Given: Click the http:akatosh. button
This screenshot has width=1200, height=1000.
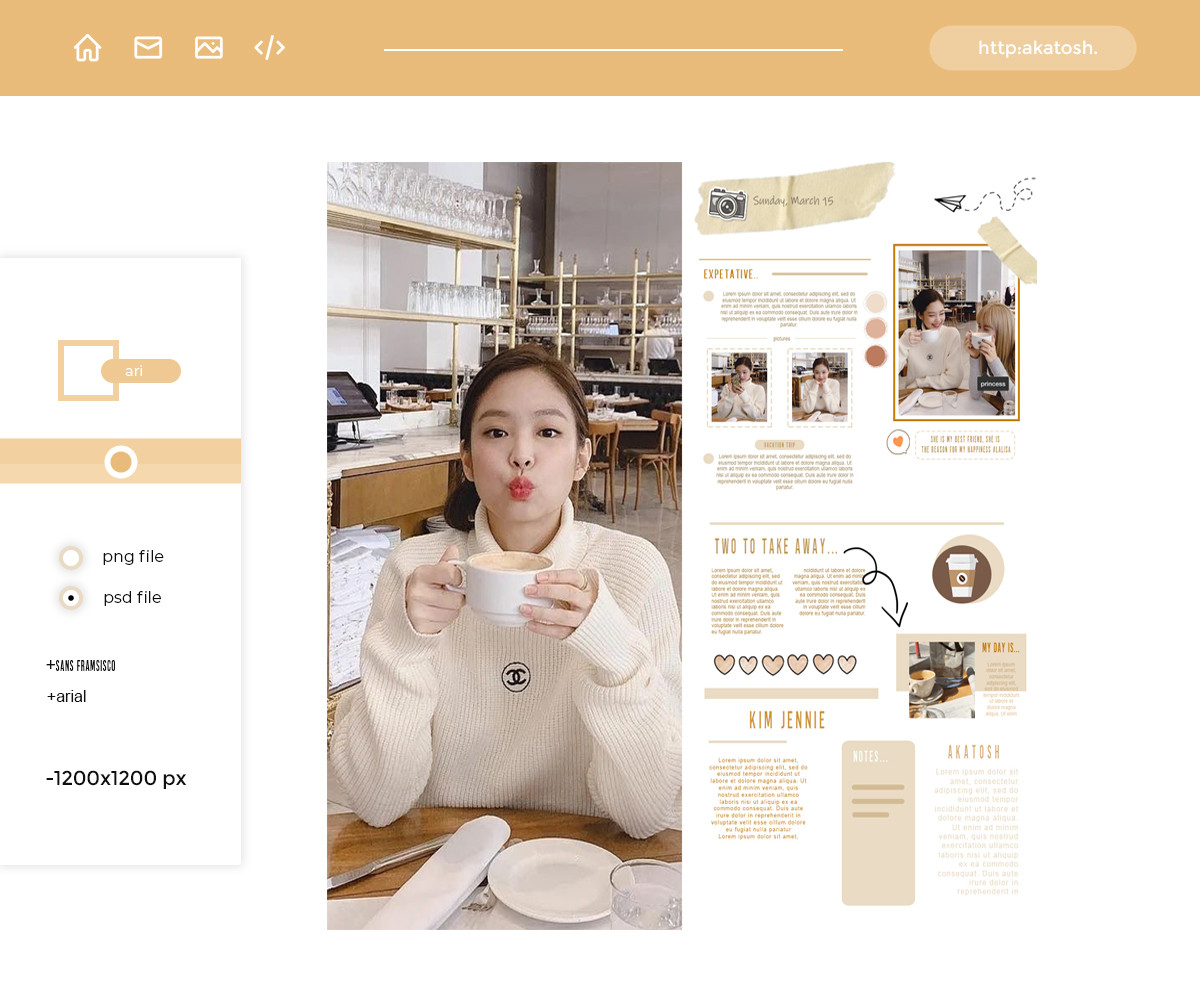Looking at the screenshot, I should point(1033,48).
